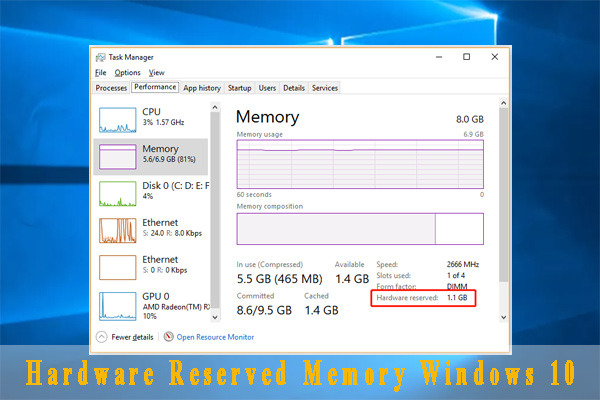
Task: Open Resource Monitor link
Action: 215,337
